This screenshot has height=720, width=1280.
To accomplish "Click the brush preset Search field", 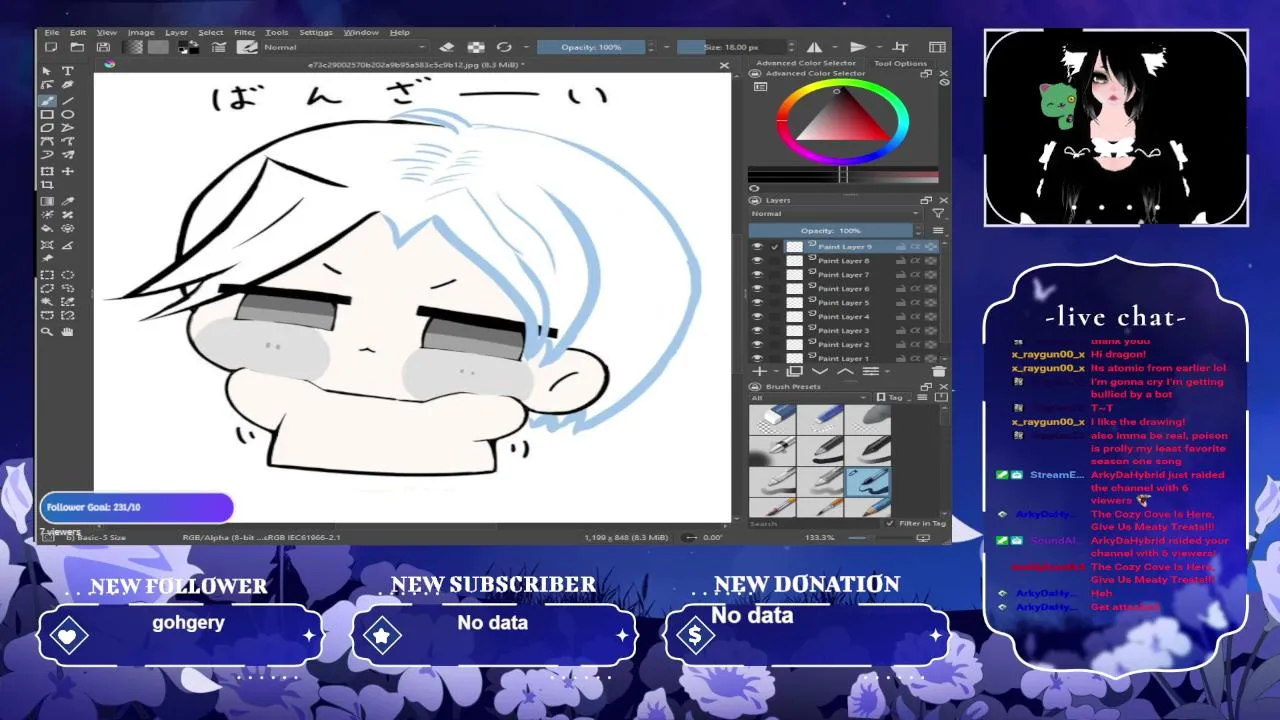I will (815, 523).
